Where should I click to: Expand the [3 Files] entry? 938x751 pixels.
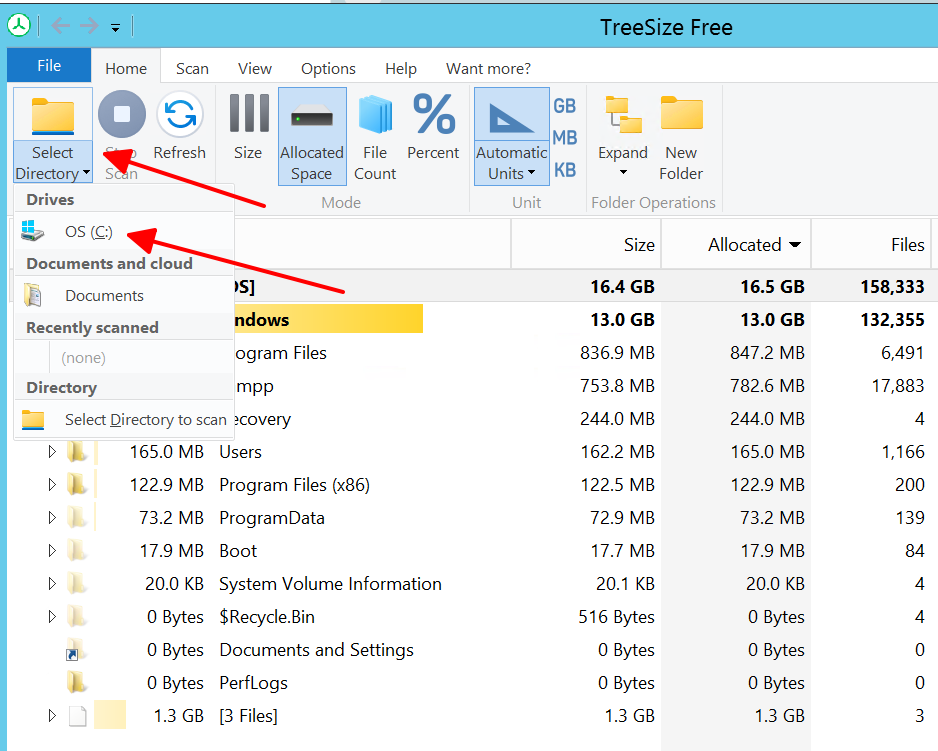[52, 715]
